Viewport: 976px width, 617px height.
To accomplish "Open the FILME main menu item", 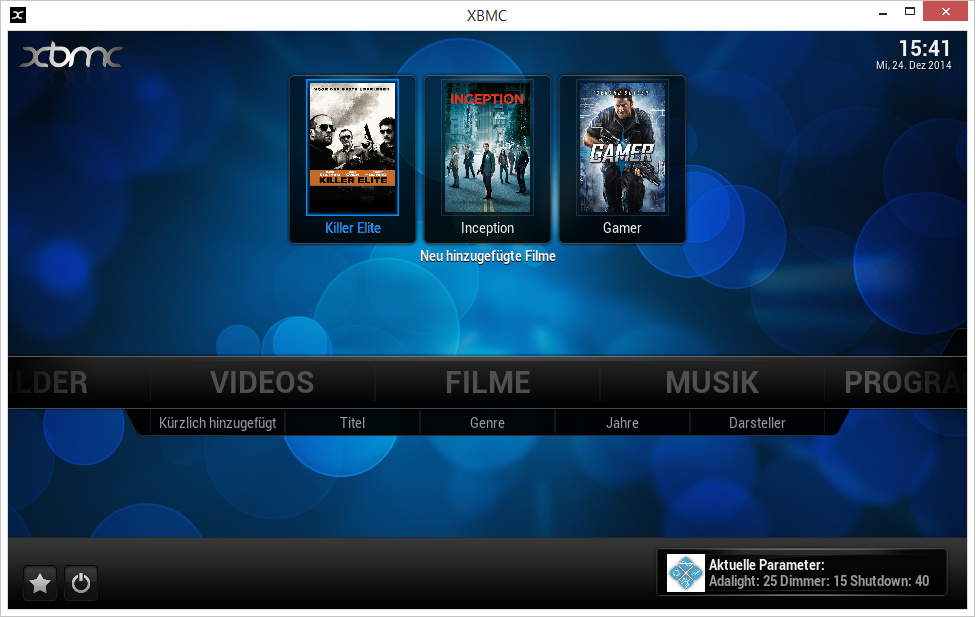I will pyautogui.click(x=488, y=382).
